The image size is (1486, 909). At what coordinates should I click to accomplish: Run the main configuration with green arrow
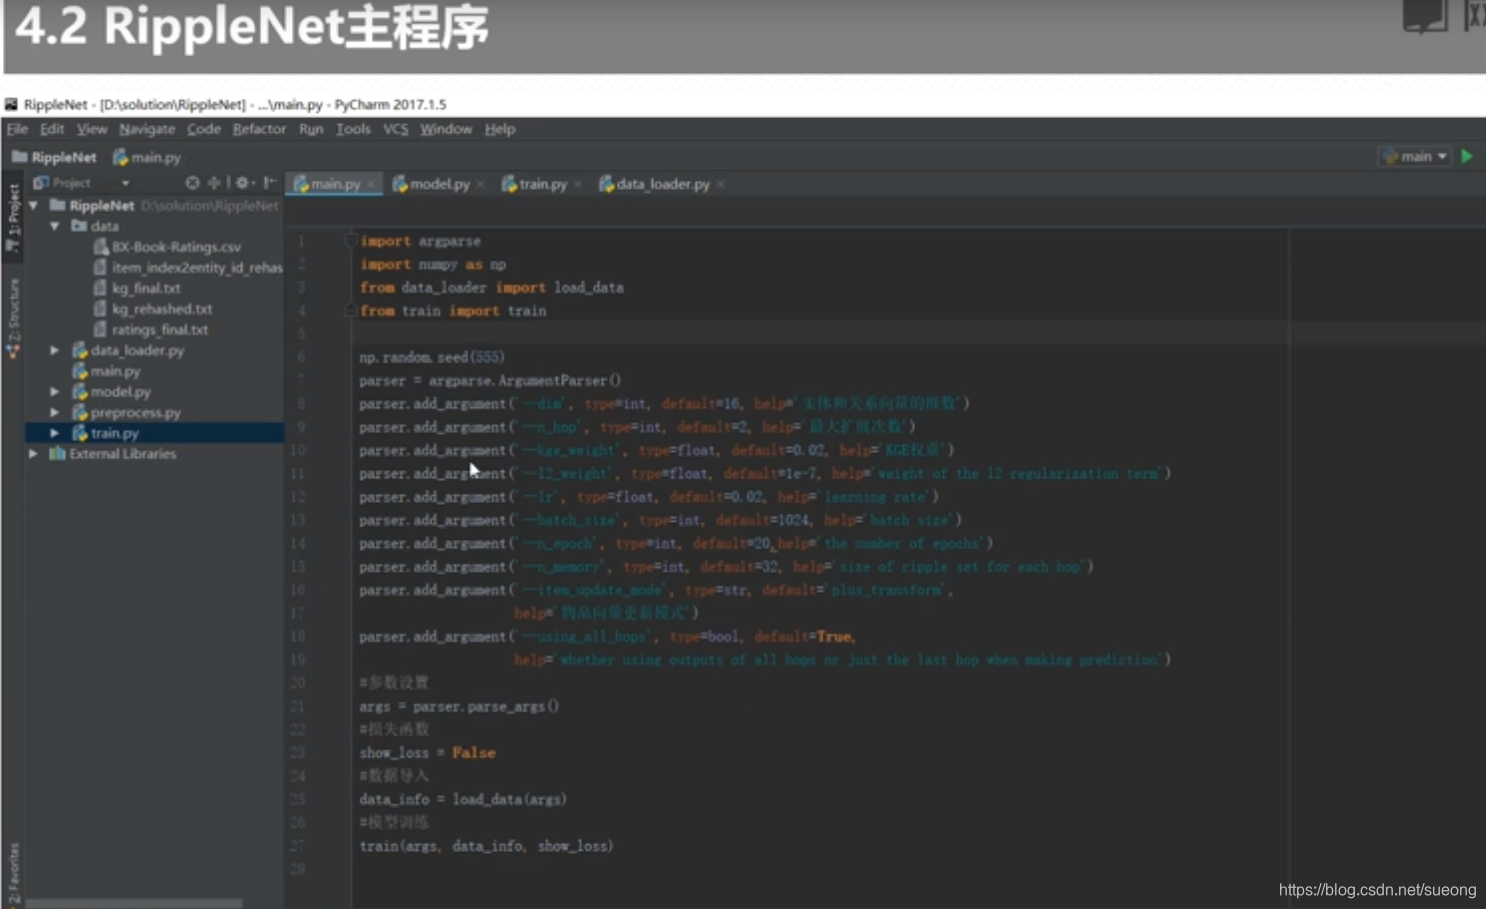click(1467, 156)
